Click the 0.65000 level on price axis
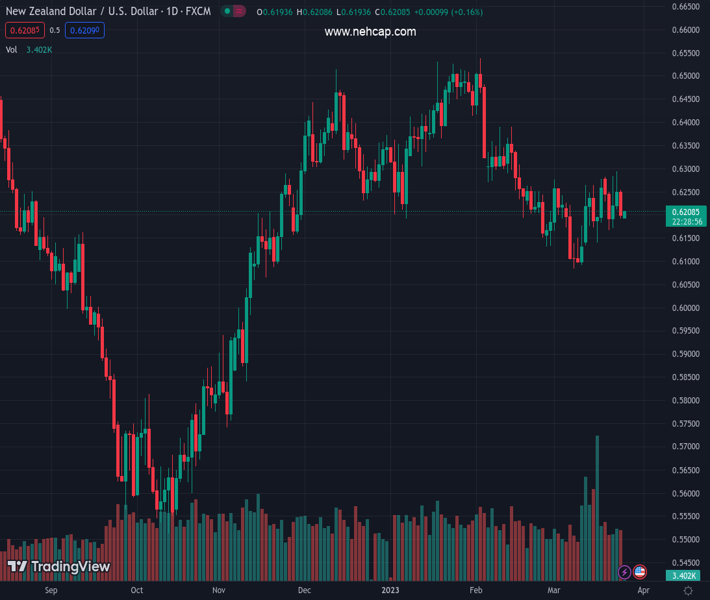710x600 pixels. [685, 76]
